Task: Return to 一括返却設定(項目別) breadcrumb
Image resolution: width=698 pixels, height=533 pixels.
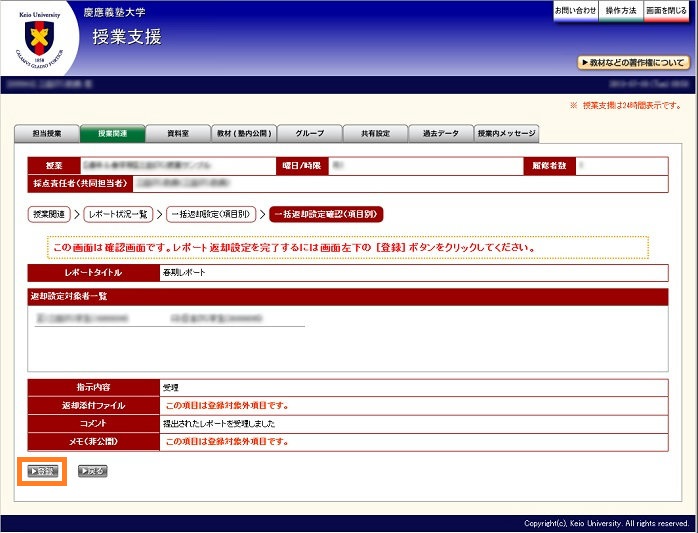Action: click(210, 214)
